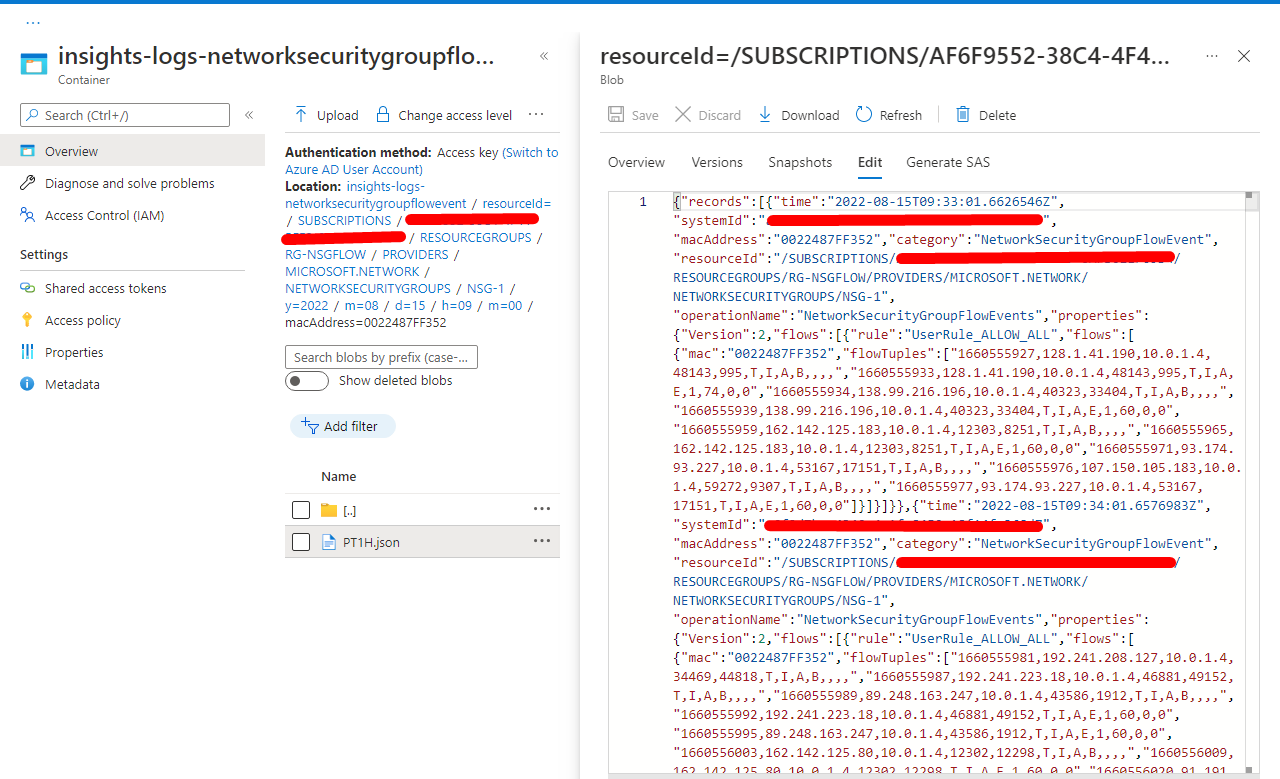1280x779 pixels.
Task: Go to the SUBSCRIPTIONS path segment
Action: 344,220
